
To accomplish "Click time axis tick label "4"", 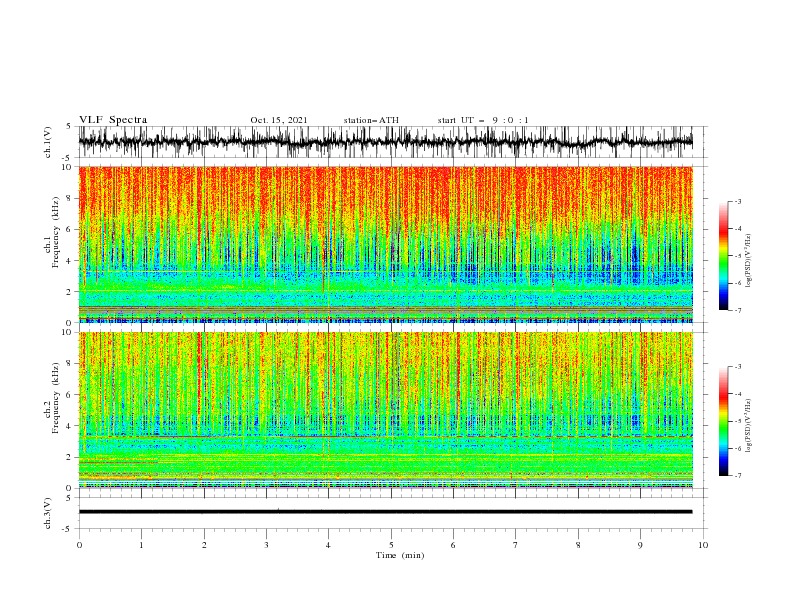I will point(328,545).
